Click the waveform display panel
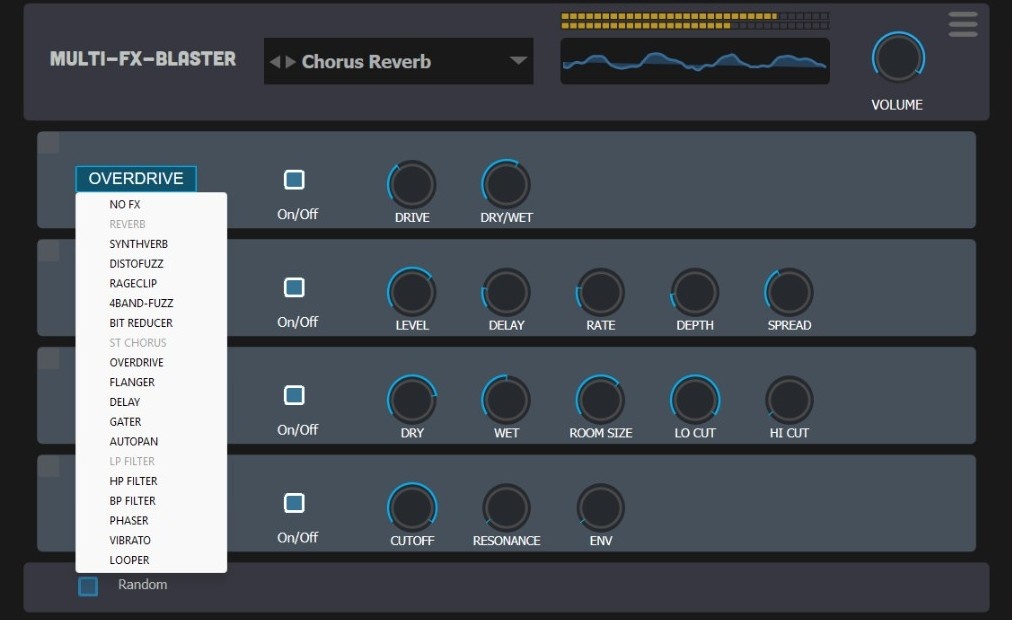The width and height of the screenshot is (1012, 620). pyautogui.click(x=694, y=60)
